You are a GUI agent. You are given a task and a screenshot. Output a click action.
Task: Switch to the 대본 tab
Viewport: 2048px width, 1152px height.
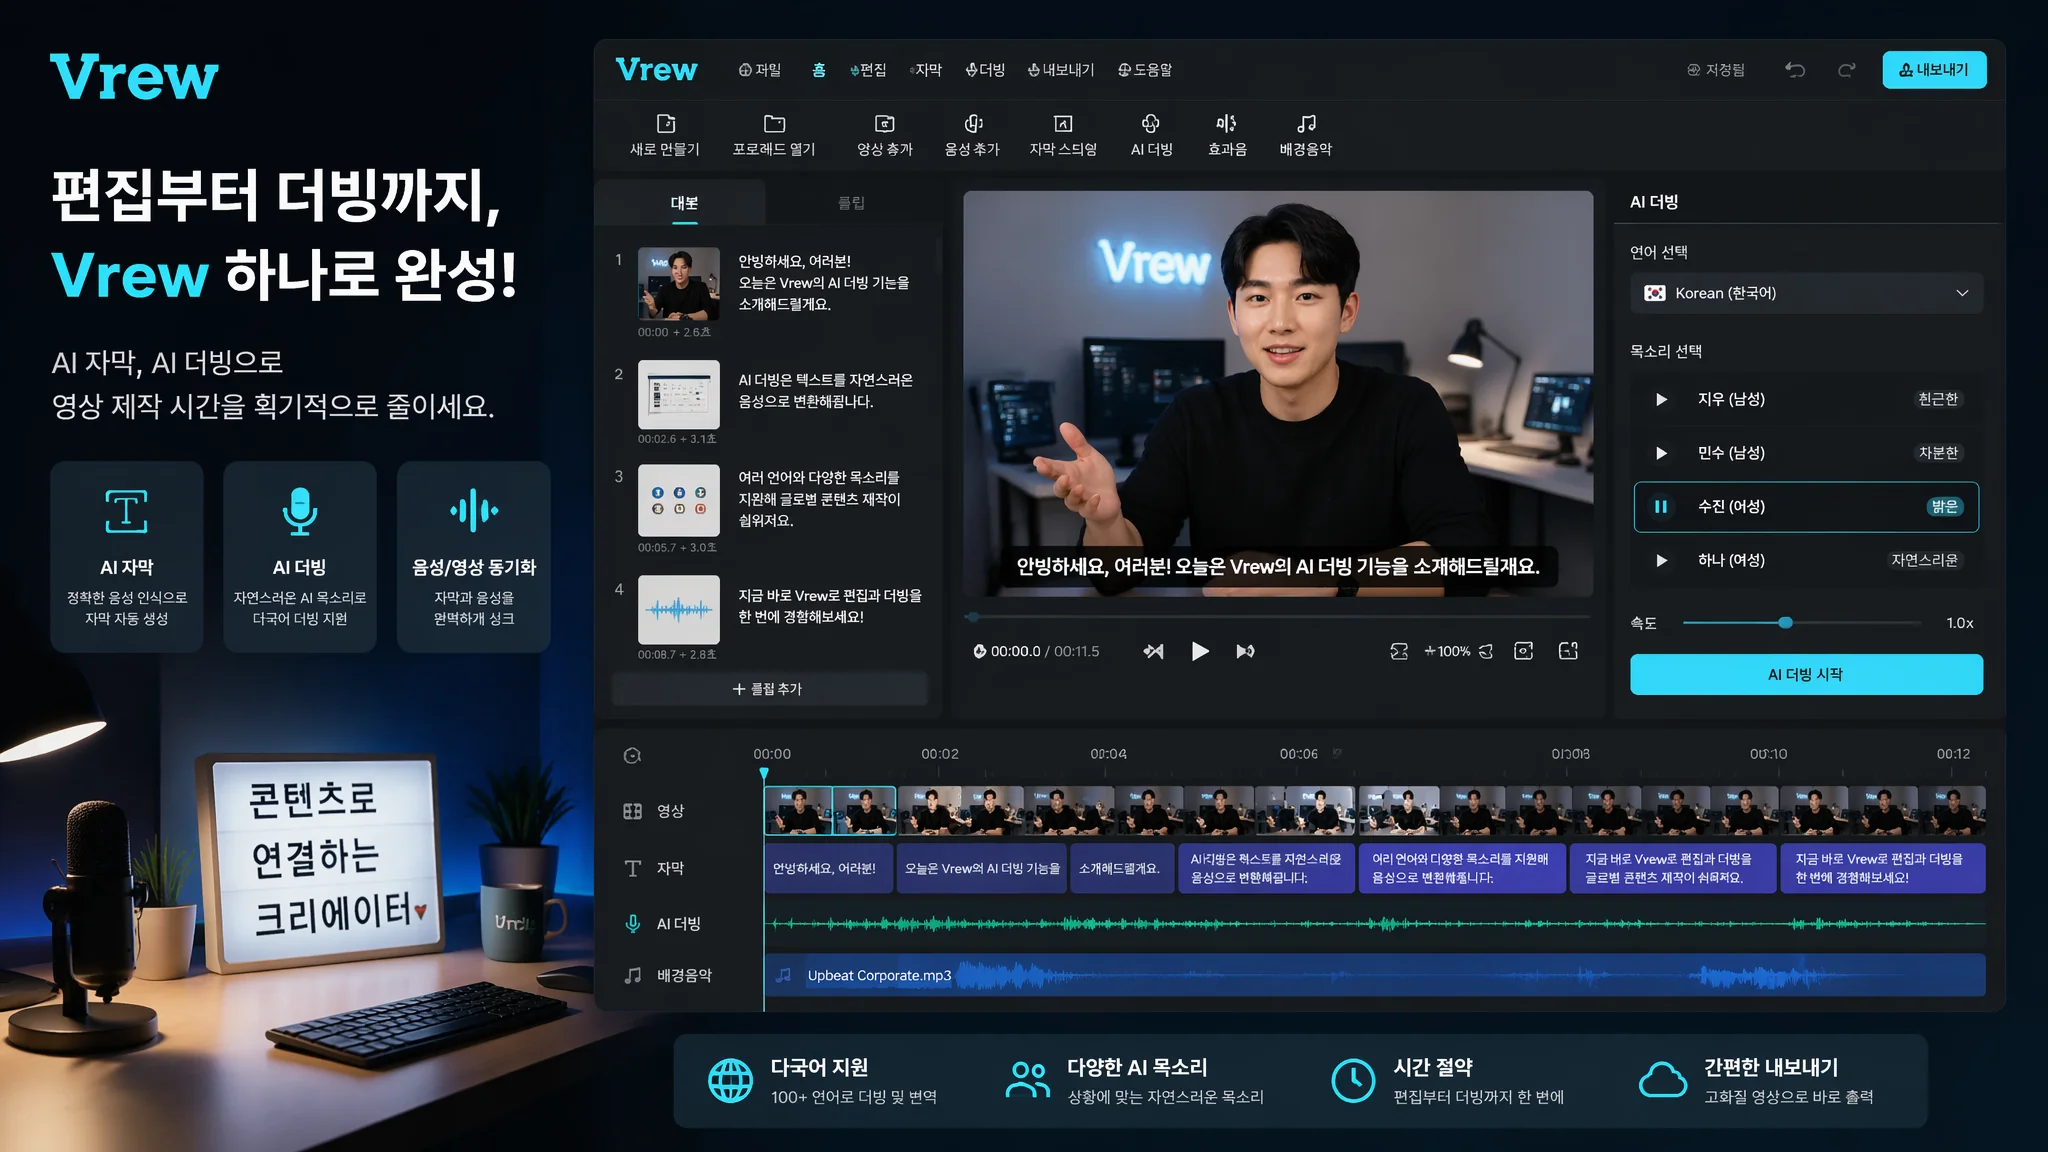pyautogui.click(x=684, y=203)
